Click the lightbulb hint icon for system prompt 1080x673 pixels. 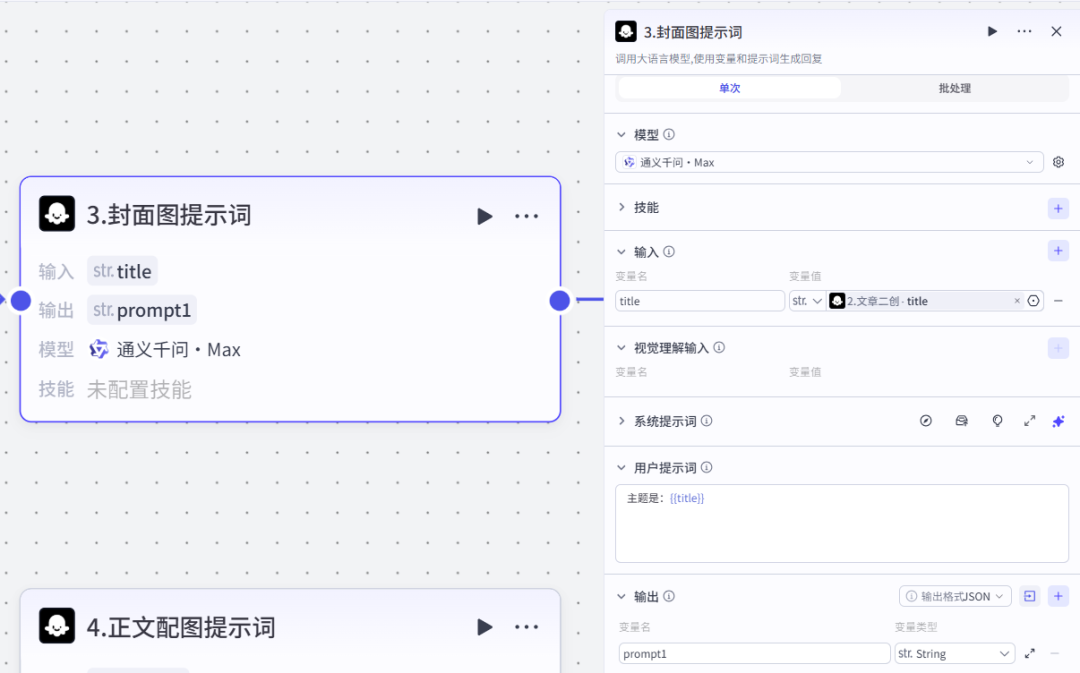[997, 421]
